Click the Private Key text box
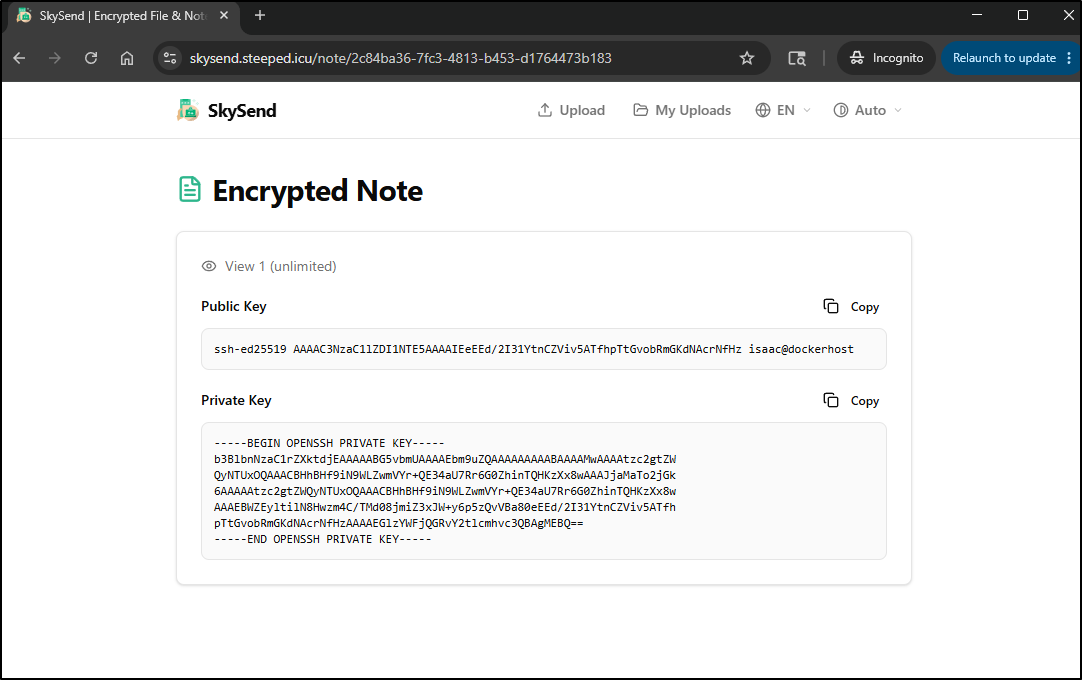Image resolution: width=1082 pixels, height=680 pixels. click(544, 491)
